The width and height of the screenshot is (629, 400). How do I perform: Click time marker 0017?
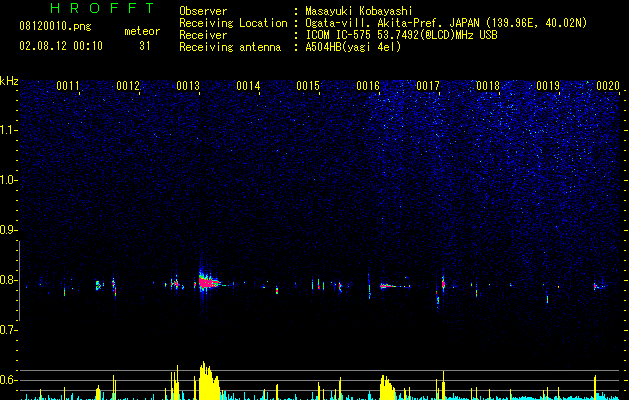click(x=428, y=86)
